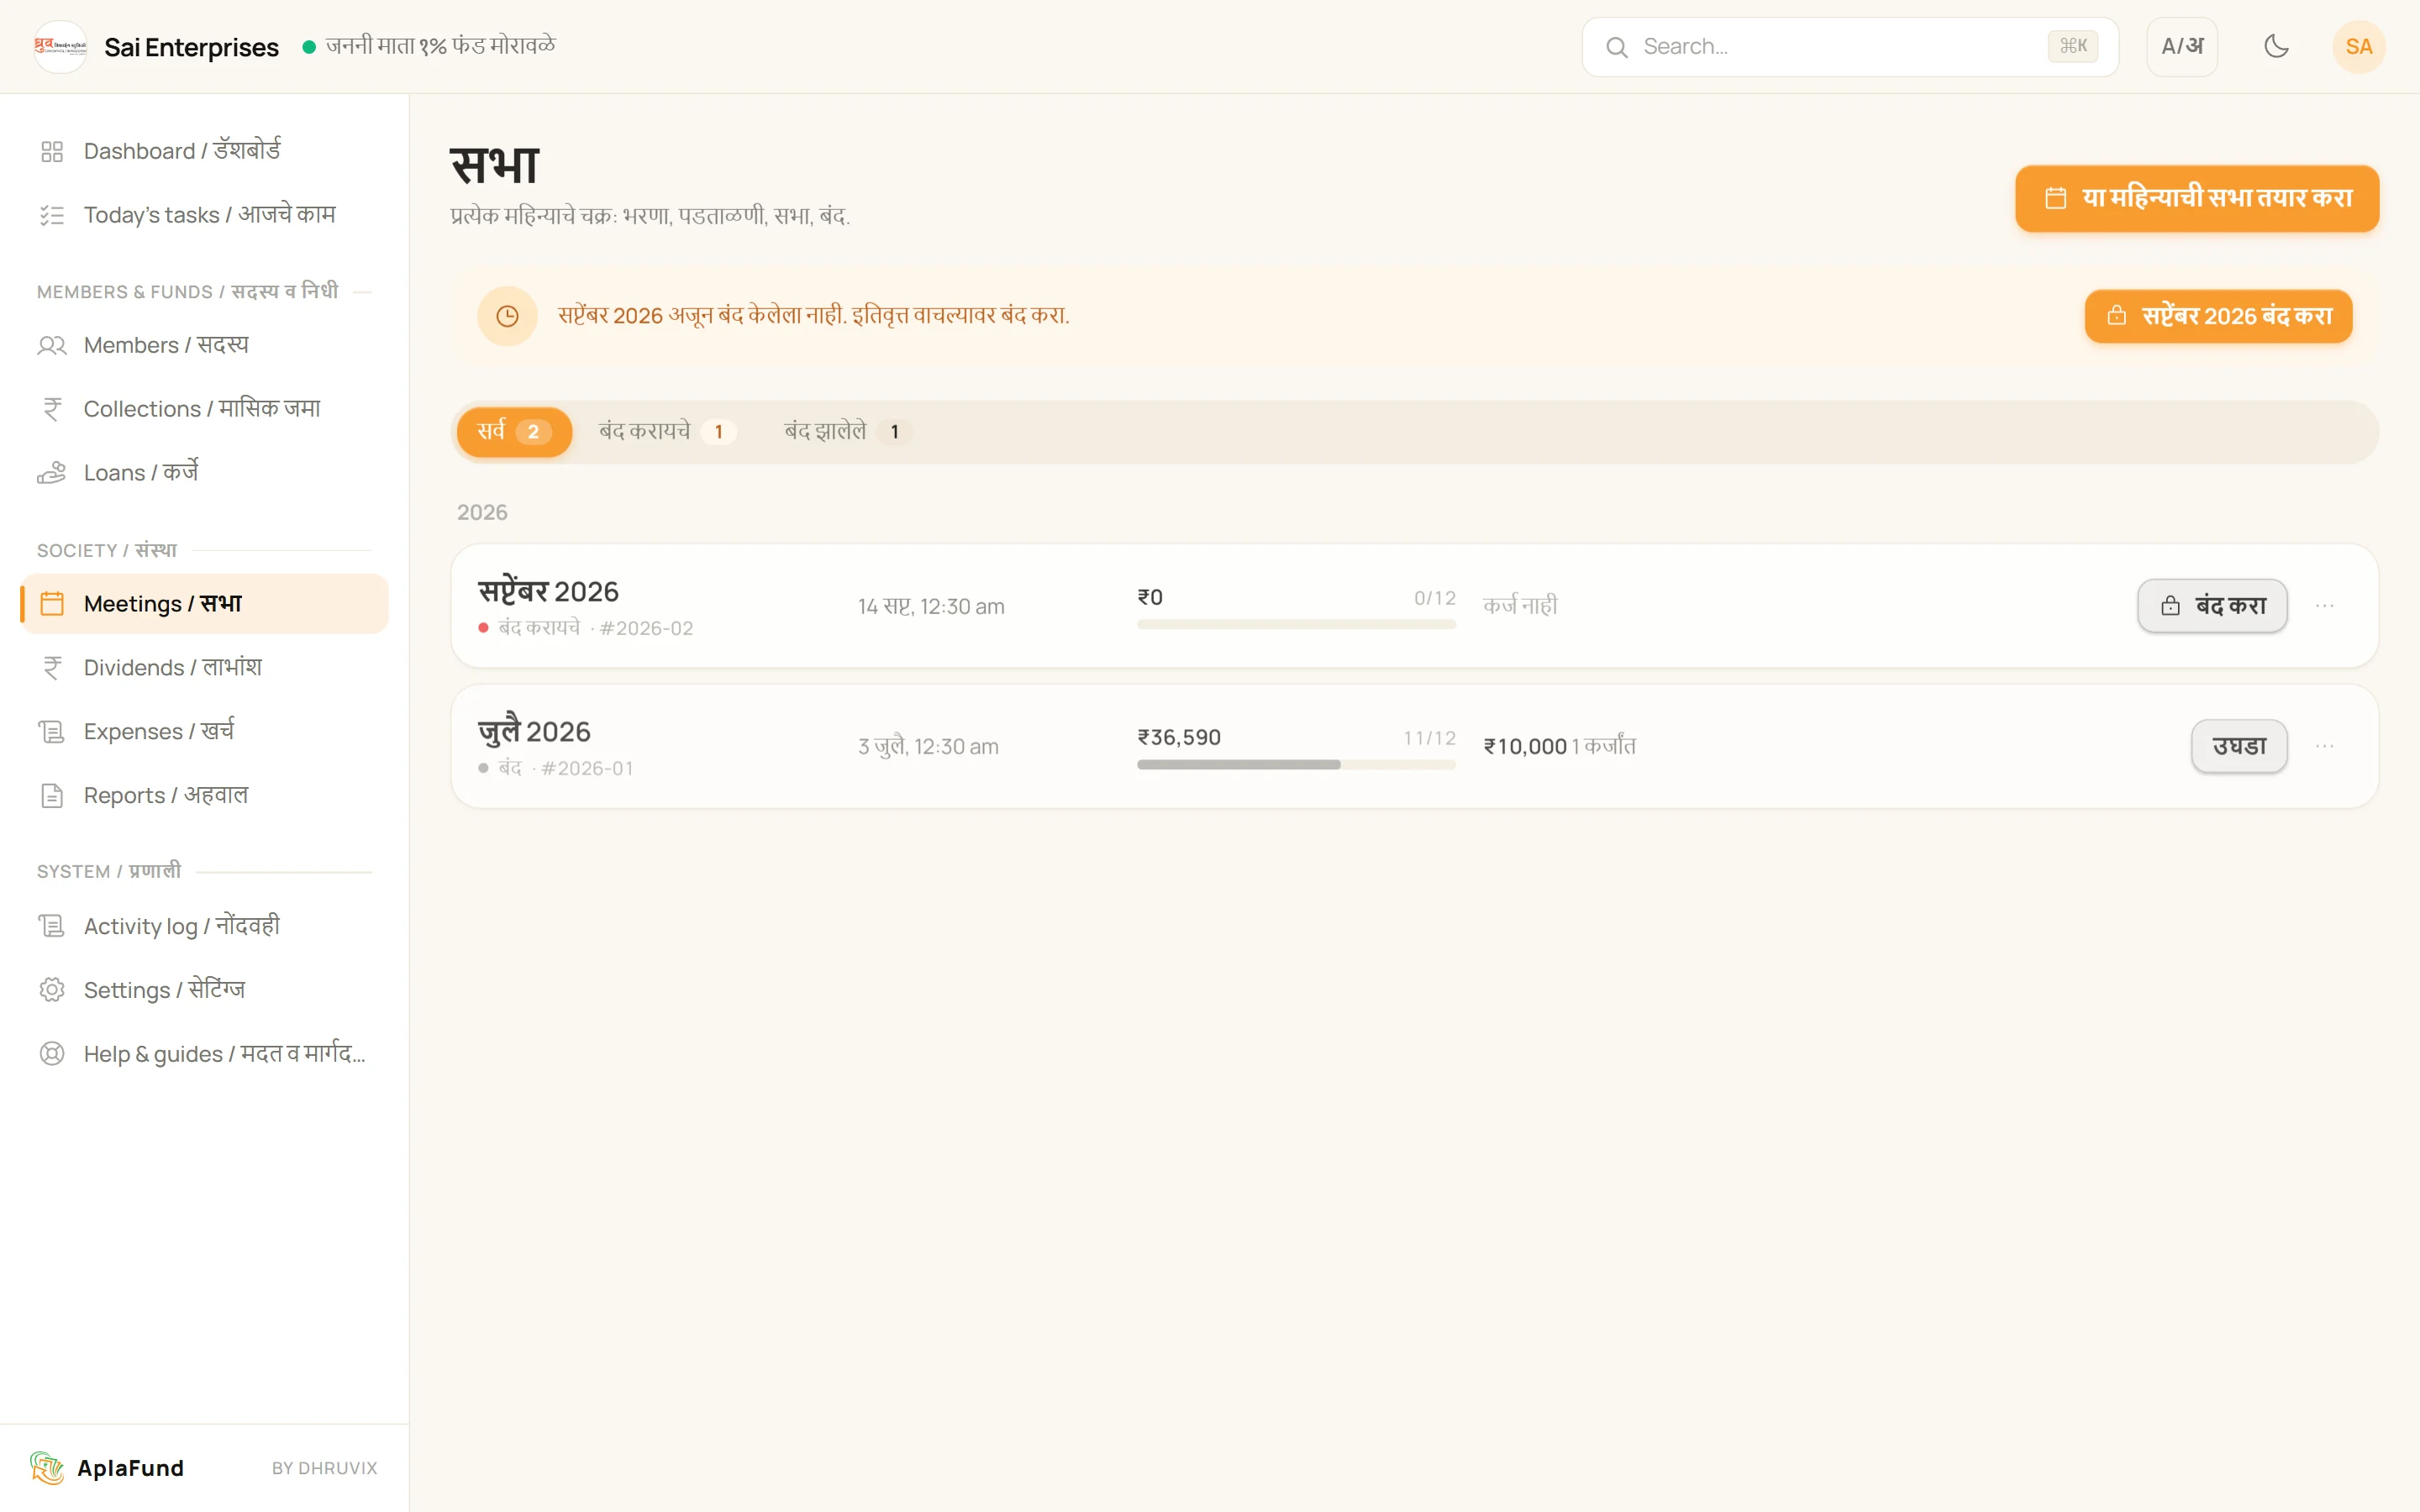This screenshot has height=1512, width=2420.
Task: Click the clock icon in pending banner
Action: 507,316
